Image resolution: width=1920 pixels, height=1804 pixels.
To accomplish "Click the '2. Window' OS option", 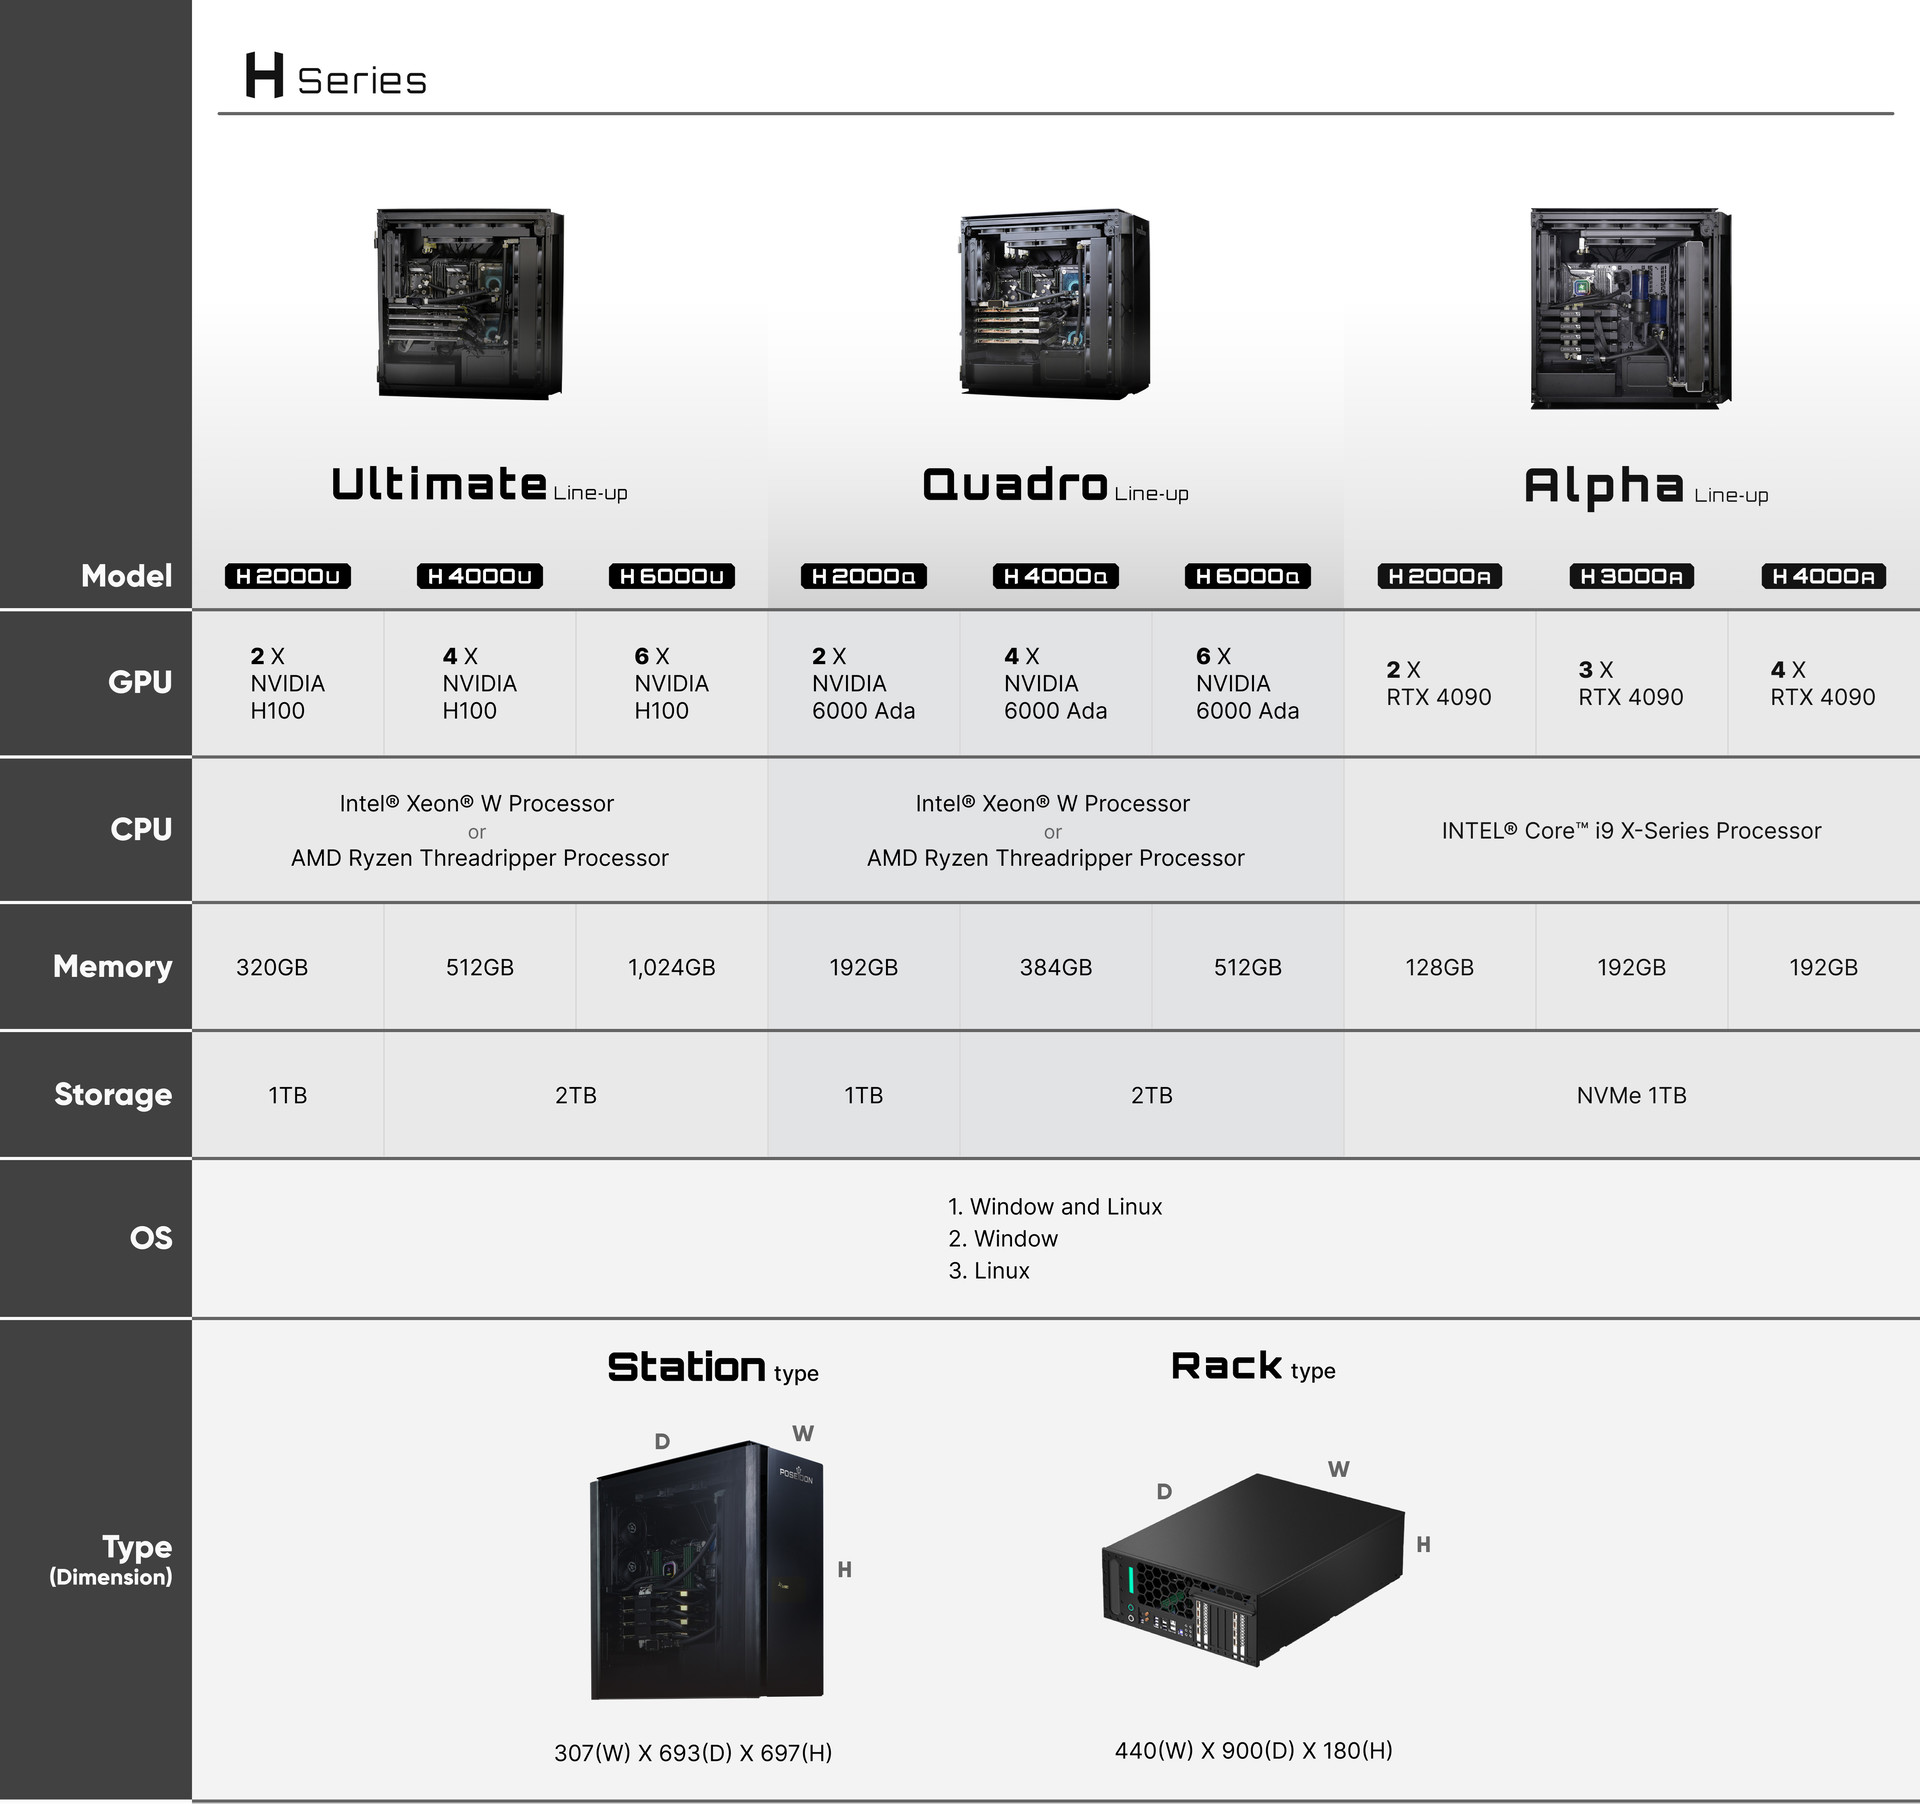I will pos(1003,1239).
